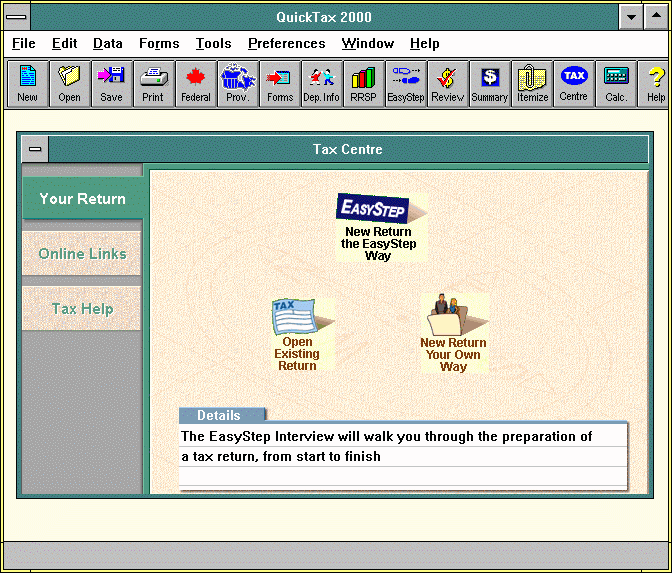
Task: Open the Tax Centre control menu box
Action: [x=35, y=149]
